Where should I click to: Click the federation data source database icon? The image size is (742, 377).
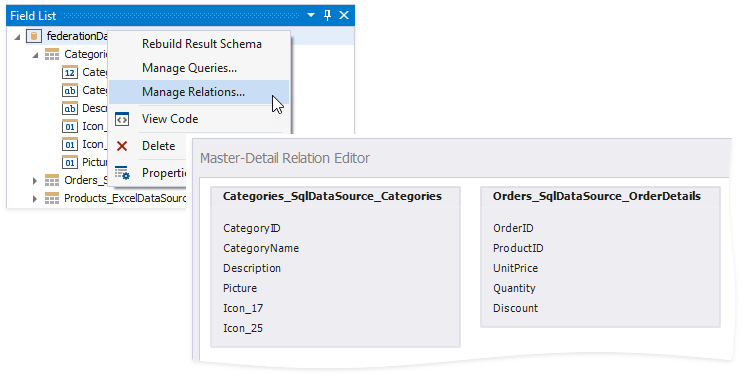tap(33, 36)
